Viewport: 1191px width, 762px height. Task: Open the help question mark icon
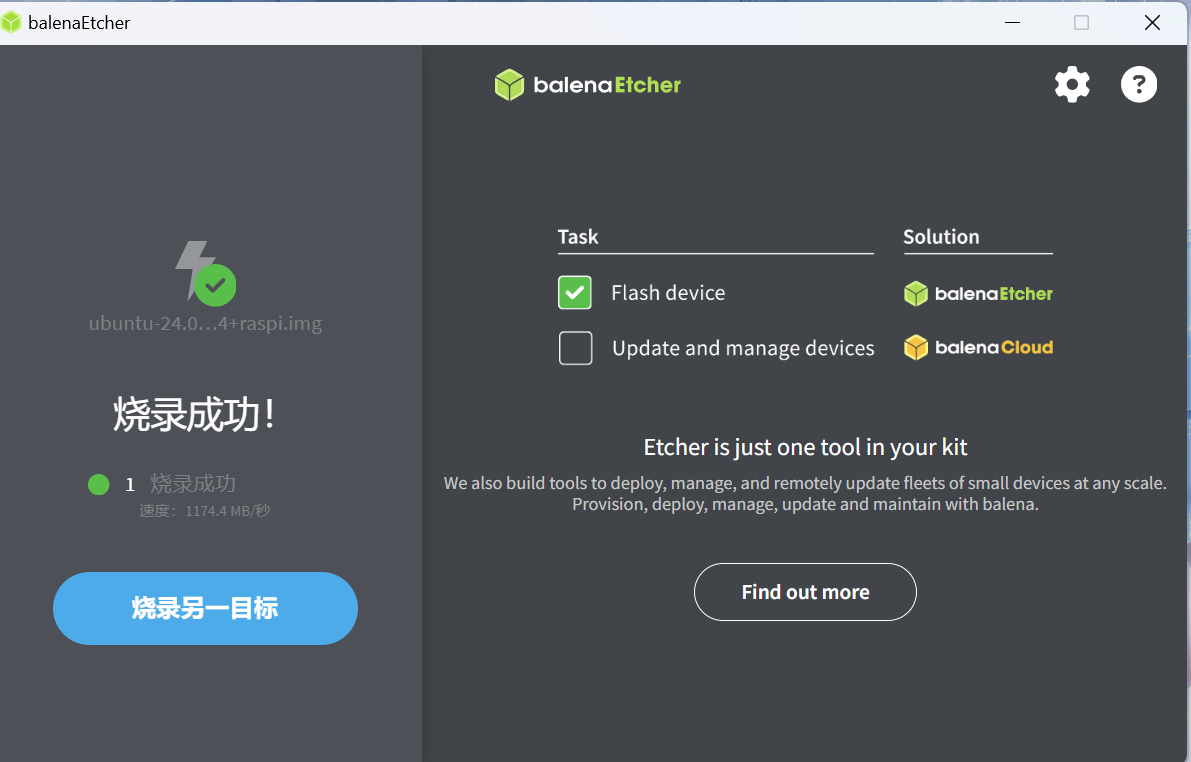(1139, 84)
